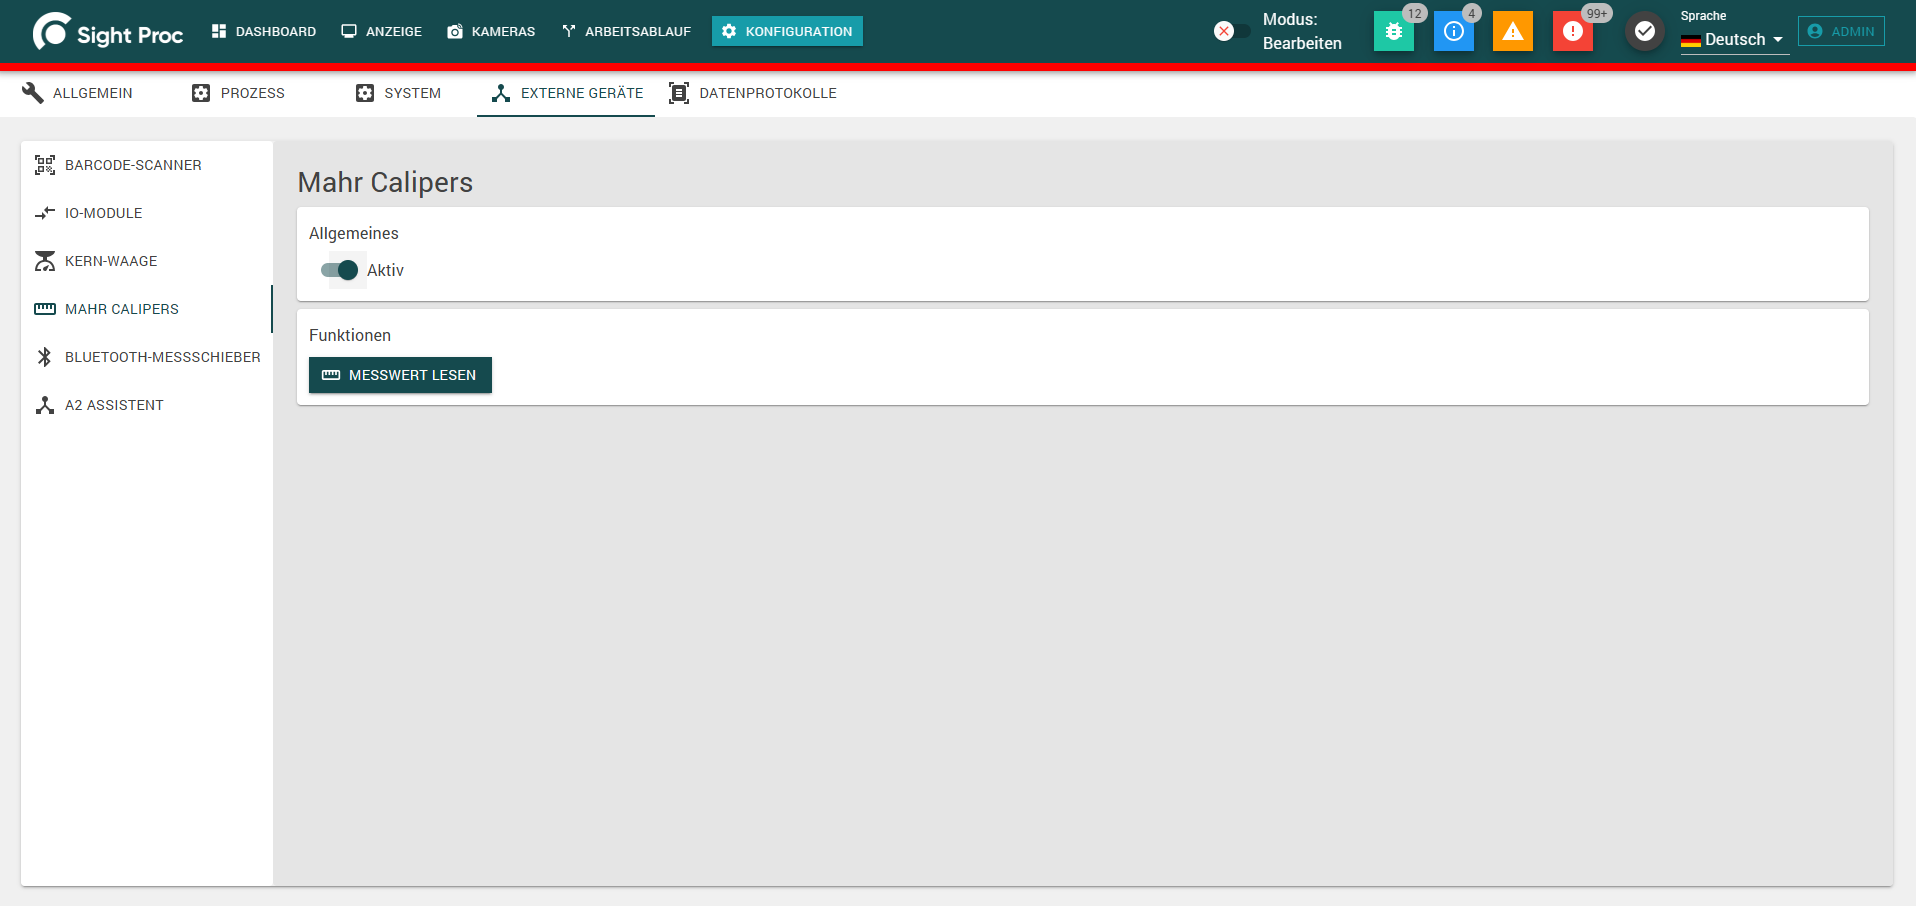Open IO-Module in the sidebar
This screenshot has height=906, width=1916.
[x=147, y=213]
